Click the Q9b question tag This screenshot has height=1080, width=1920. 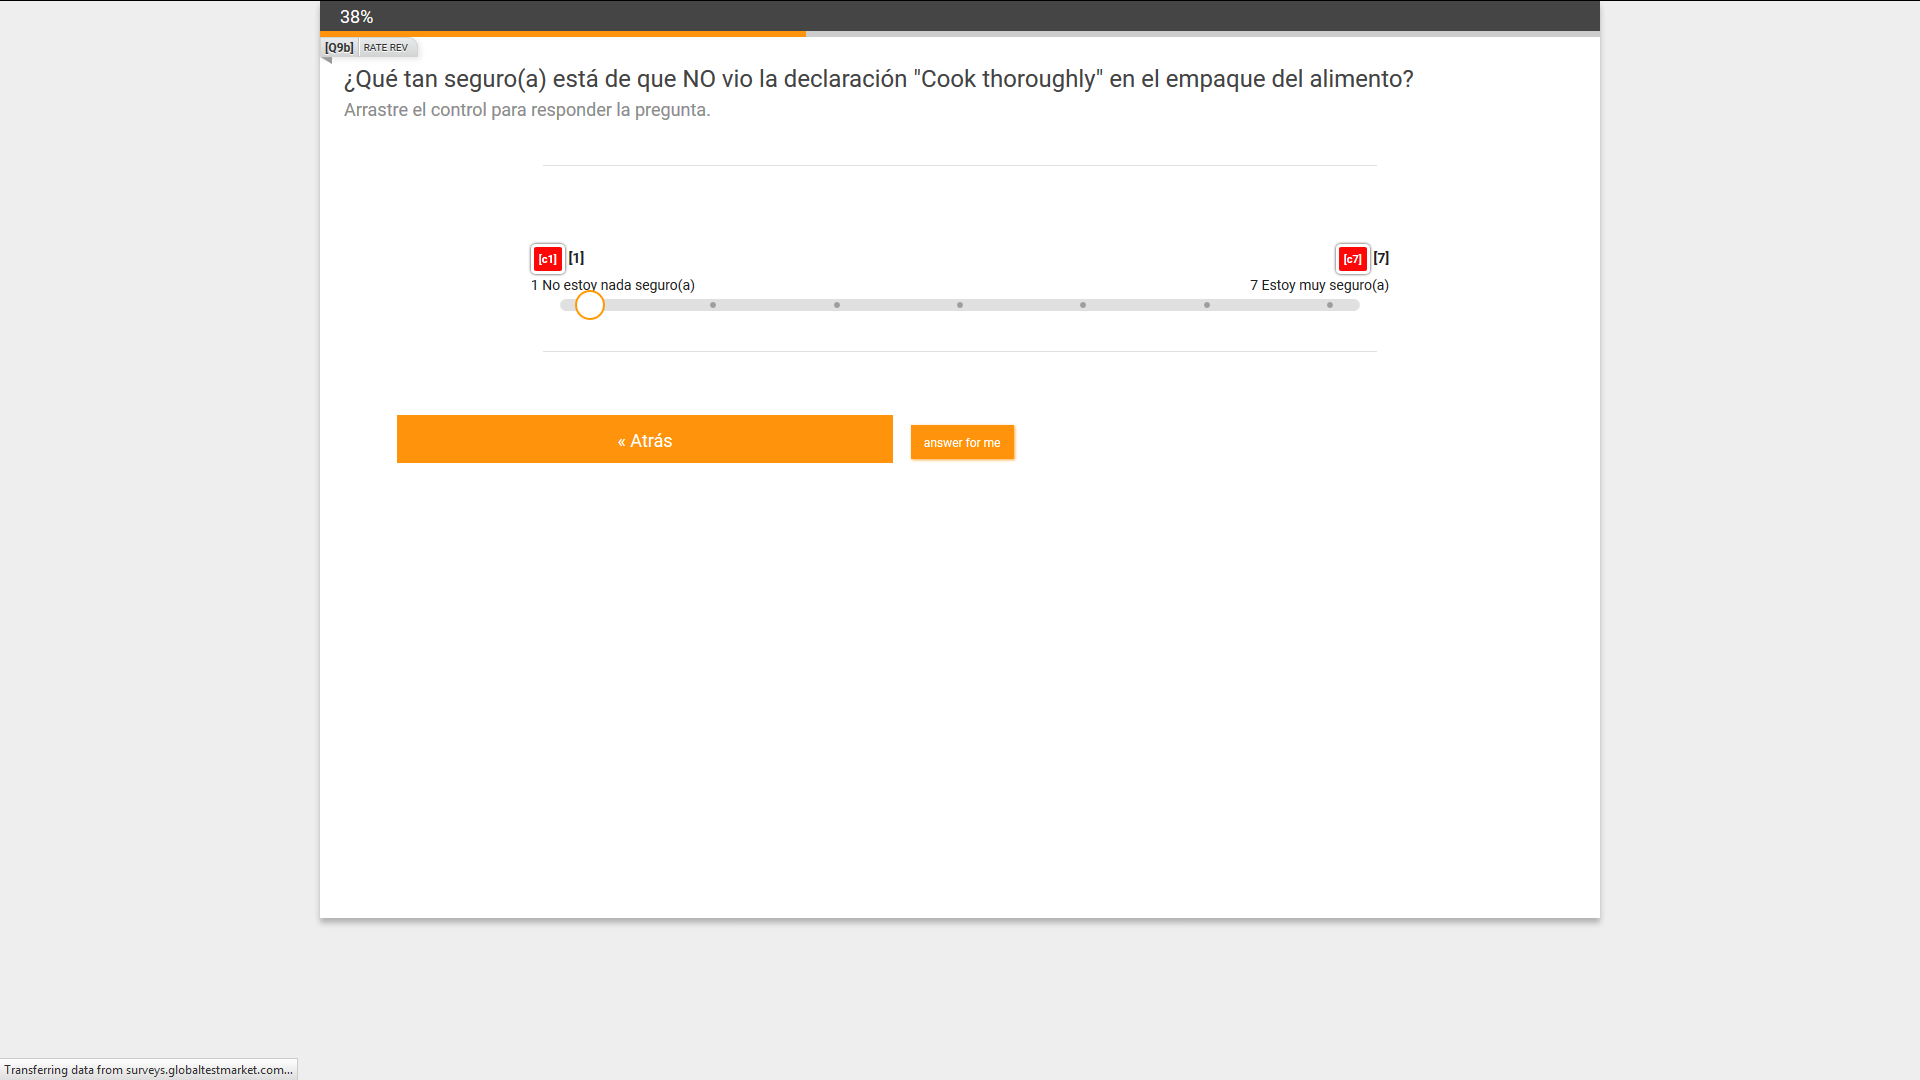point(339,47)
